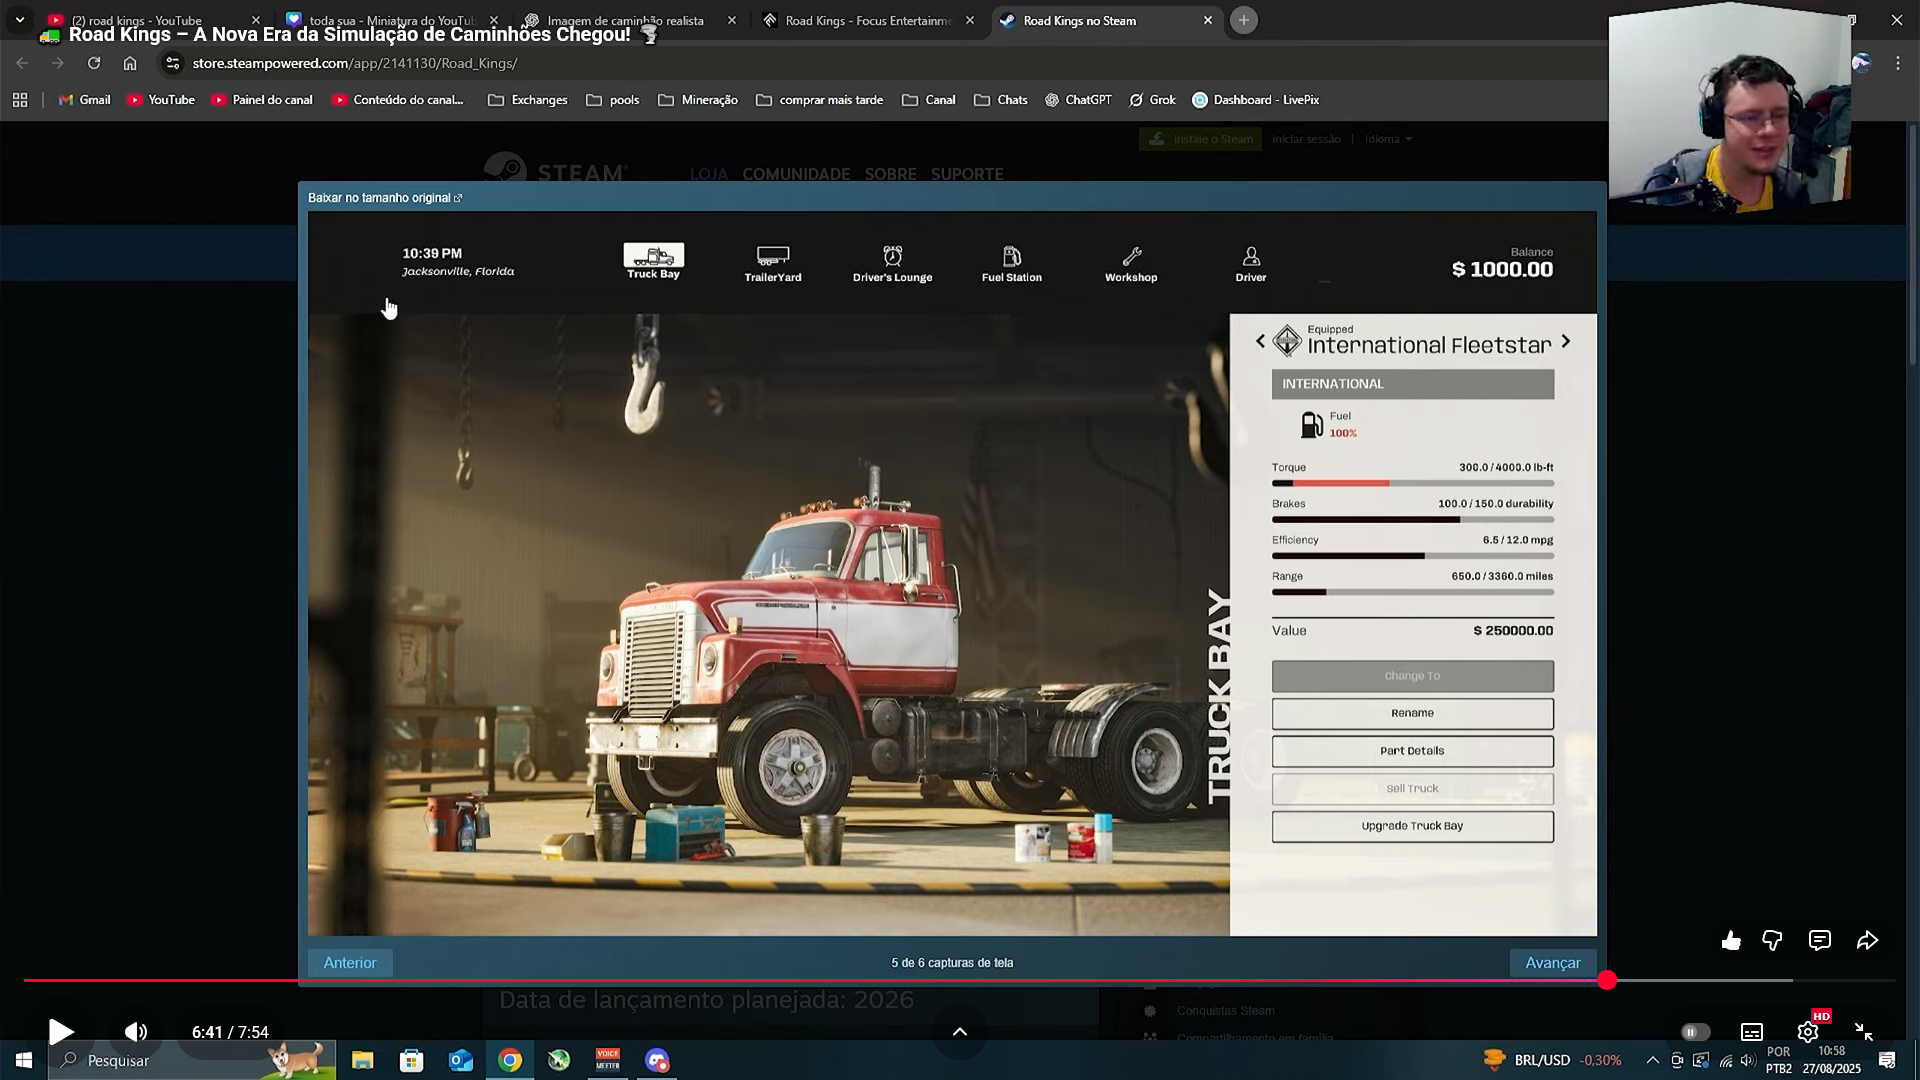This screenshot has width=1920, height=1080.
Task: Open the Exchanges bookmark folder
Action: point(528,100)
